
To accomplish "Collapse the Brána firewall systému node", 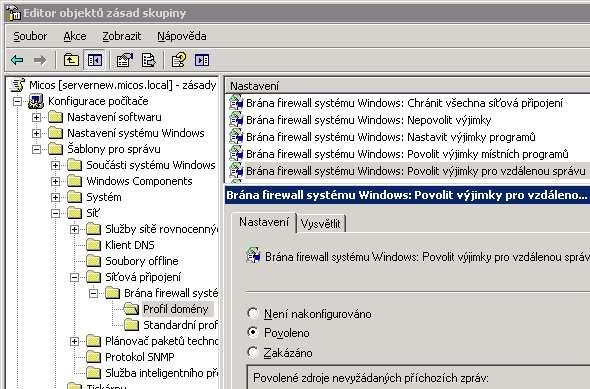I will (x=93, y=293).
